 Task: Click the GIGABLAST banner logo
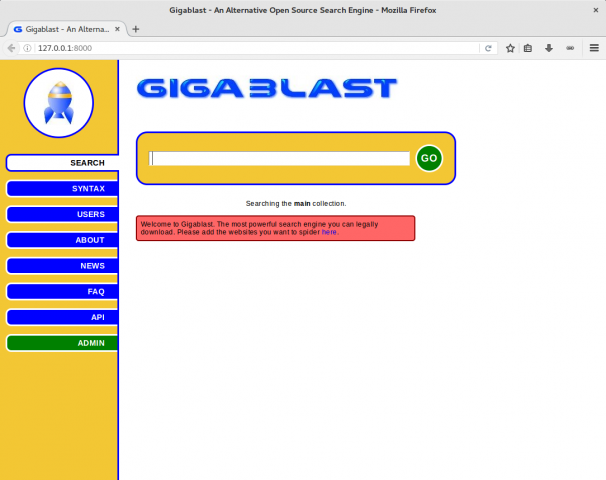click(267, 88)
